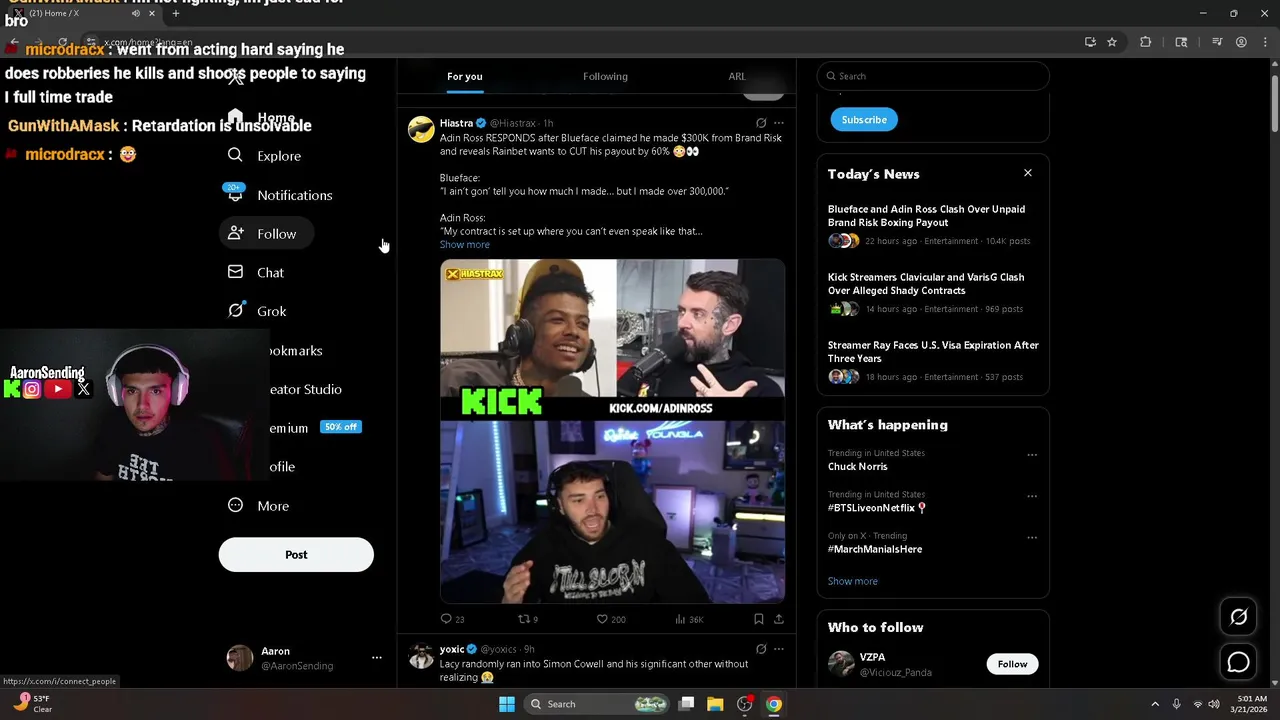Open options for #MarchManiaIsHere trend
The height and width of the screenshot is (720, 1280).
click(x=1032, y=537)
